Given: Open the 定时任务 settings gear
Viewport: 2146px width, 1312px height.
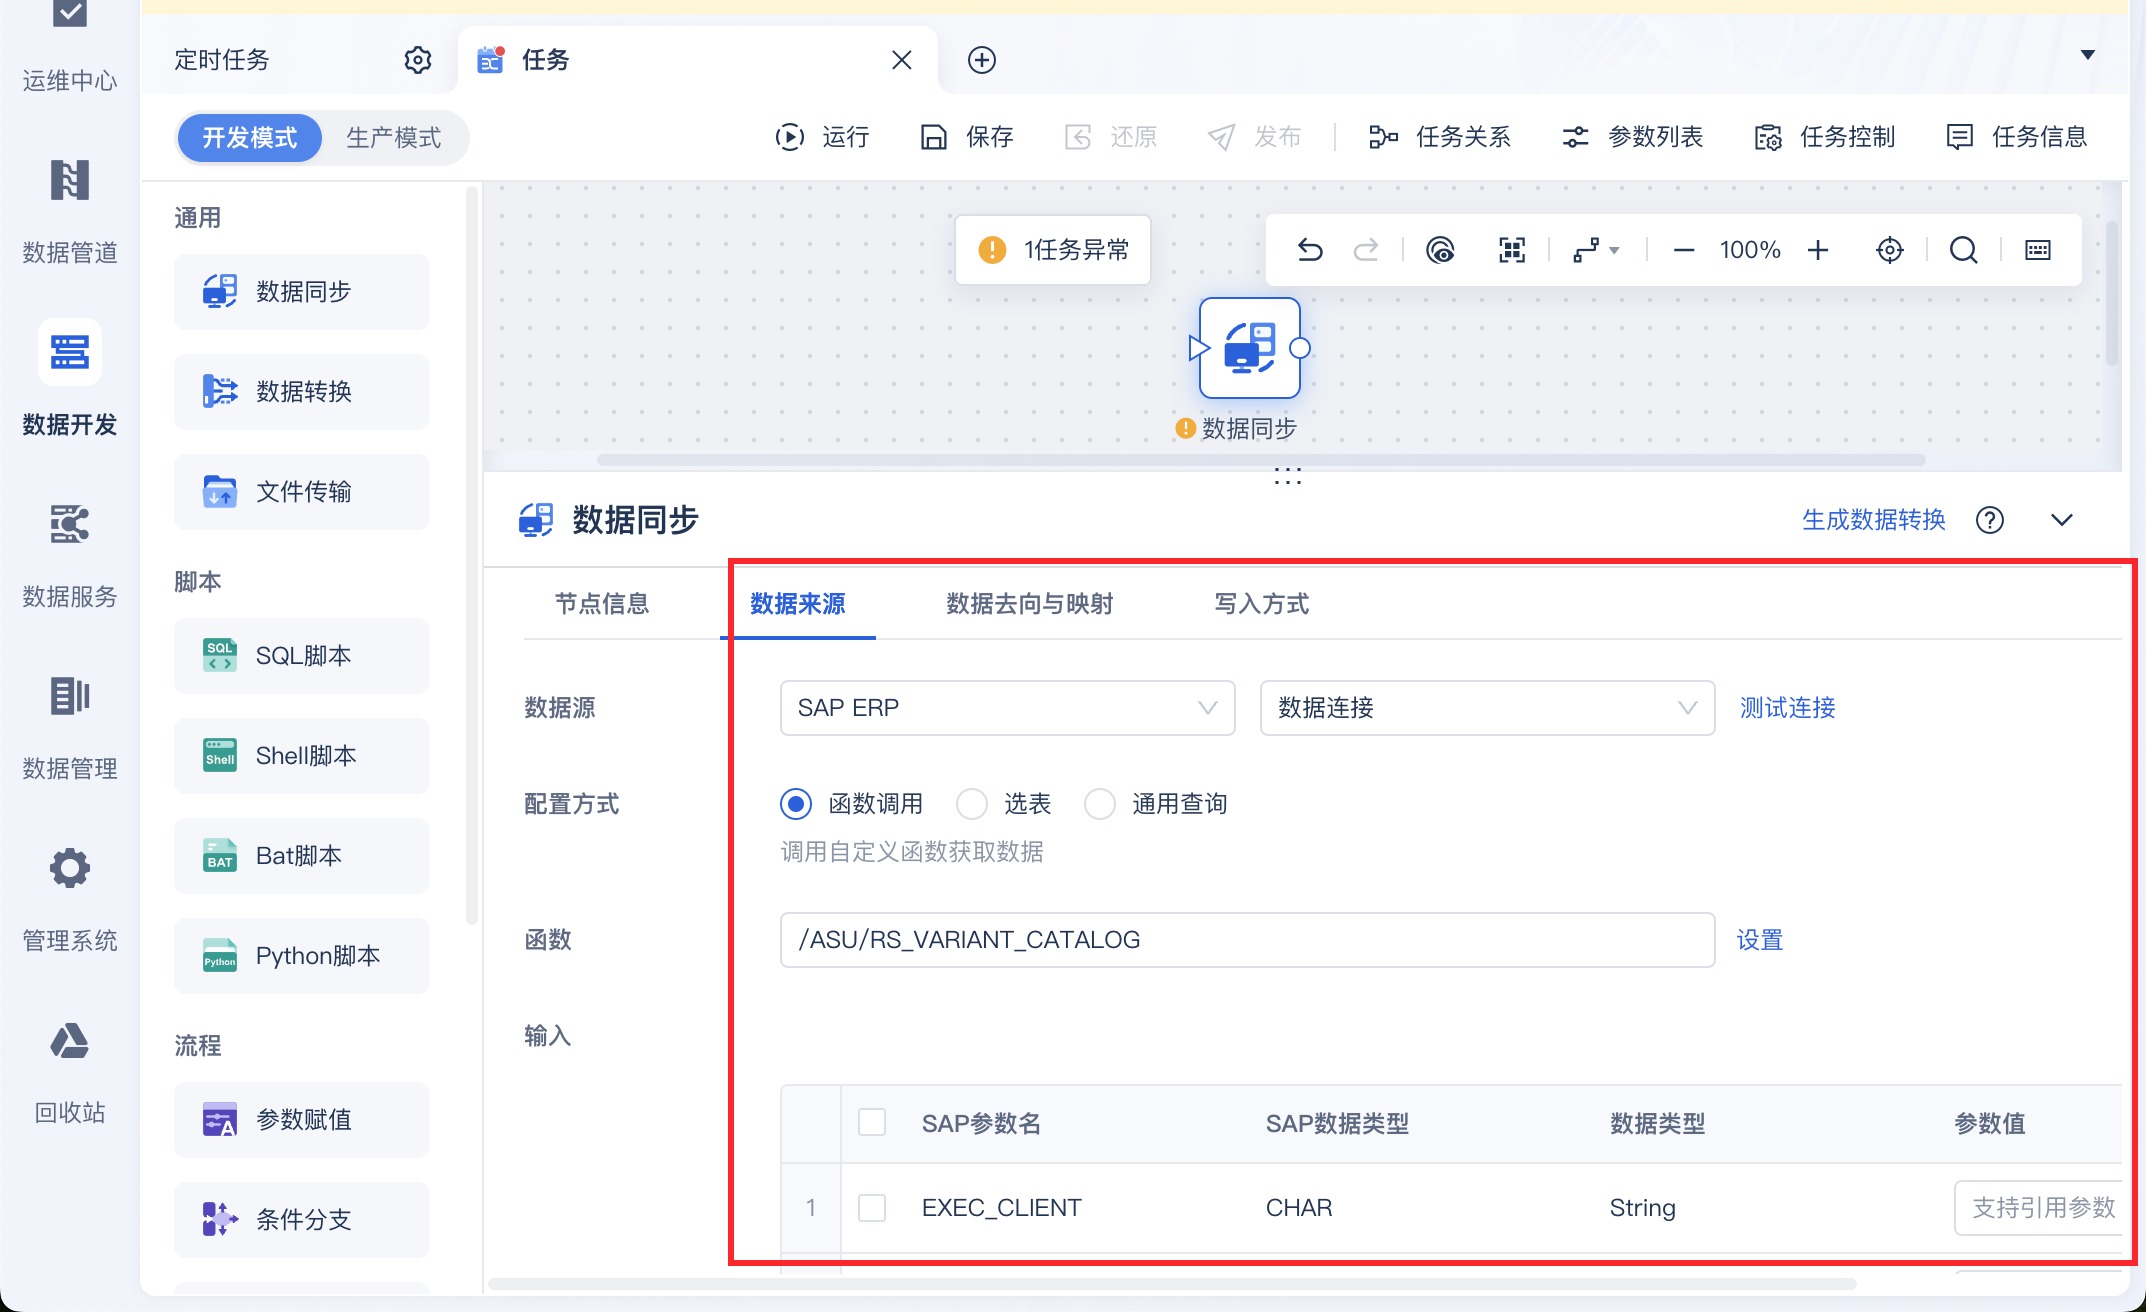Looking at the screenshot, I should [x=417, y=60].
